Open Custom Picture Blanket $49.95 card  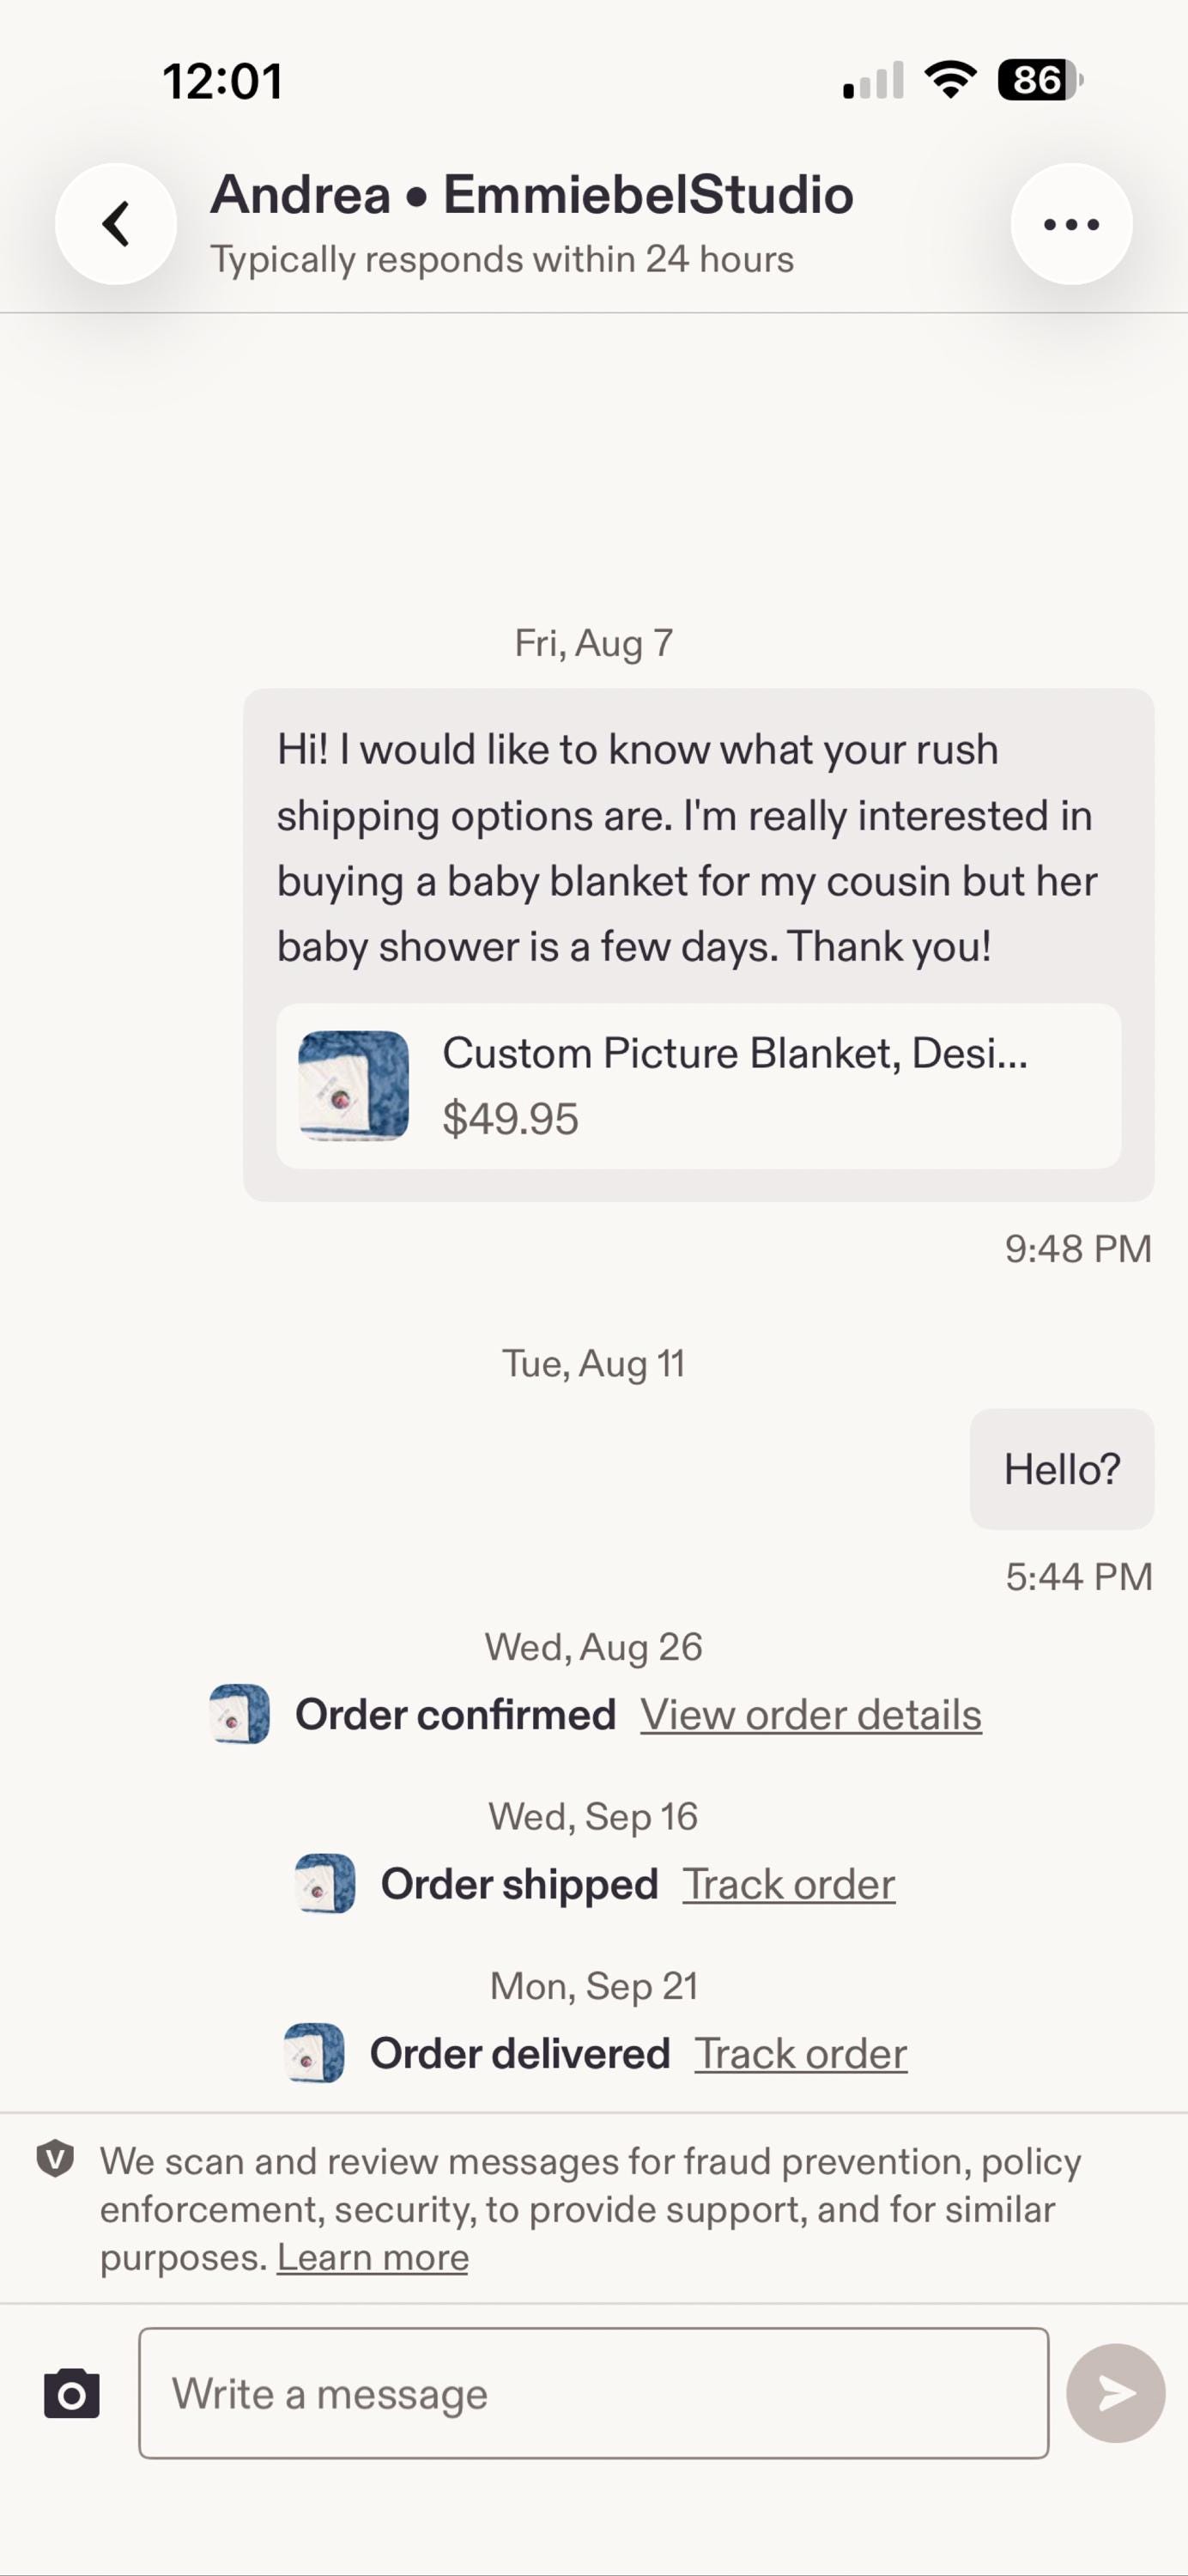(699, 1086)
